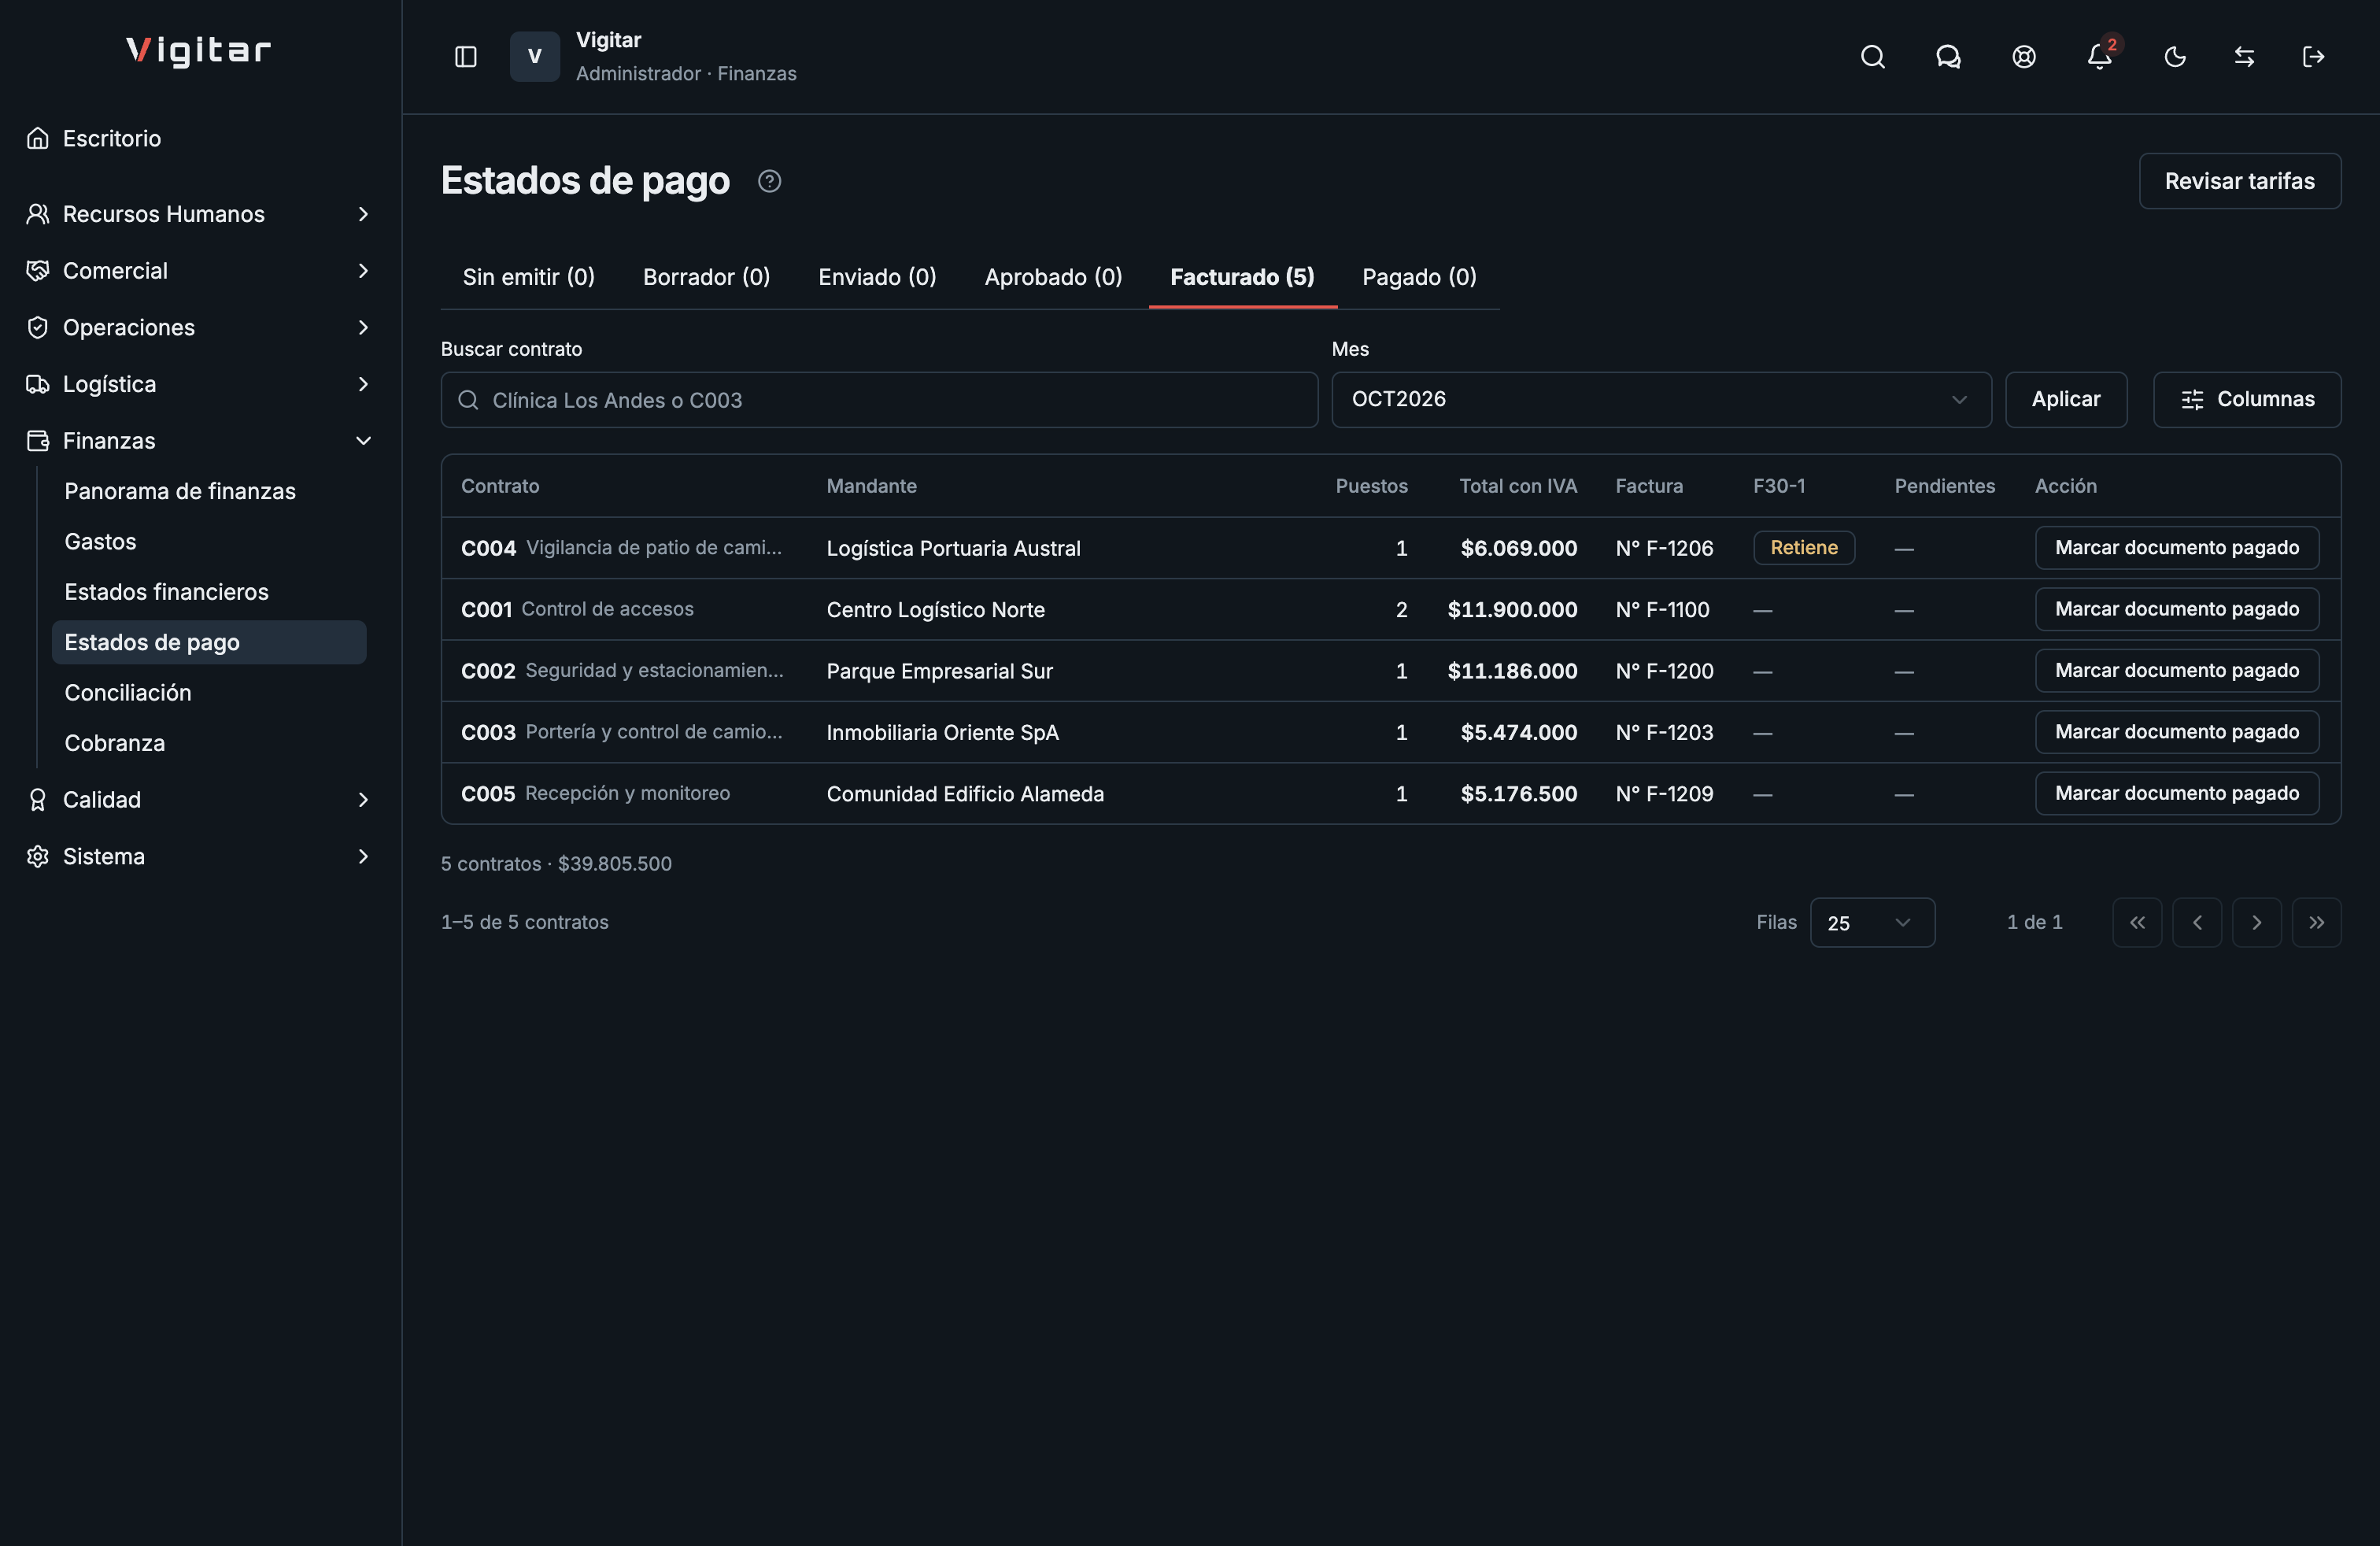Go to previous page arrow in pagination
Image resolution: width=2380 pixels, height=1546 pixels.
pyautogui.click(x=2197, y=922)
